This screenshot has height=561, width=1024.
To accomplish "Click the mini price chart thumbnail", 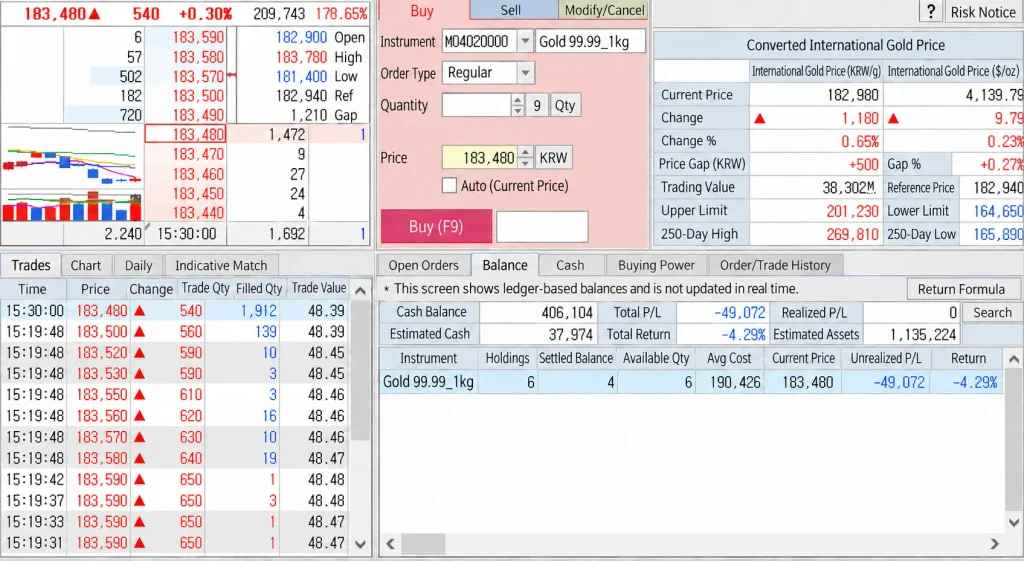I will coord(72,157).
